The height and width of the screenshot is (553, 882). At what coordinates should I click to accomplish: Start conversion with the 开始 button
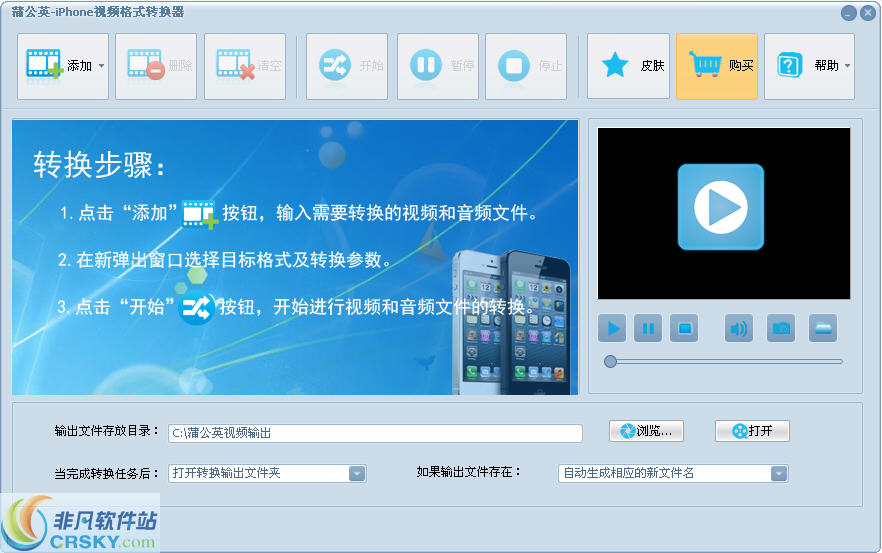[346, 66]
